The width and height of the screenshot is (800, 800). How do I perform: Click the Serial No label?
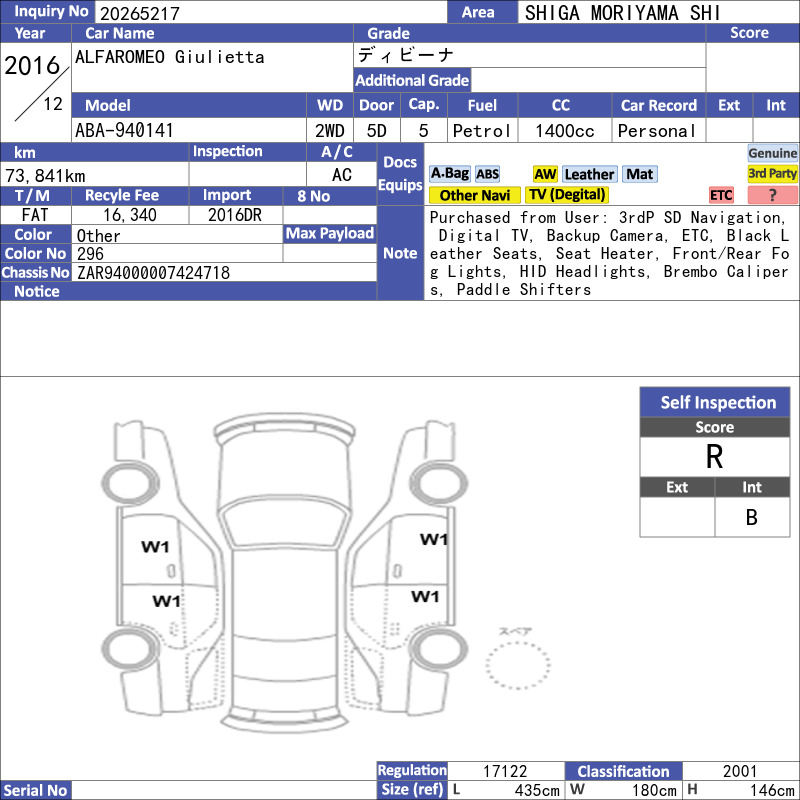(36, 790)
